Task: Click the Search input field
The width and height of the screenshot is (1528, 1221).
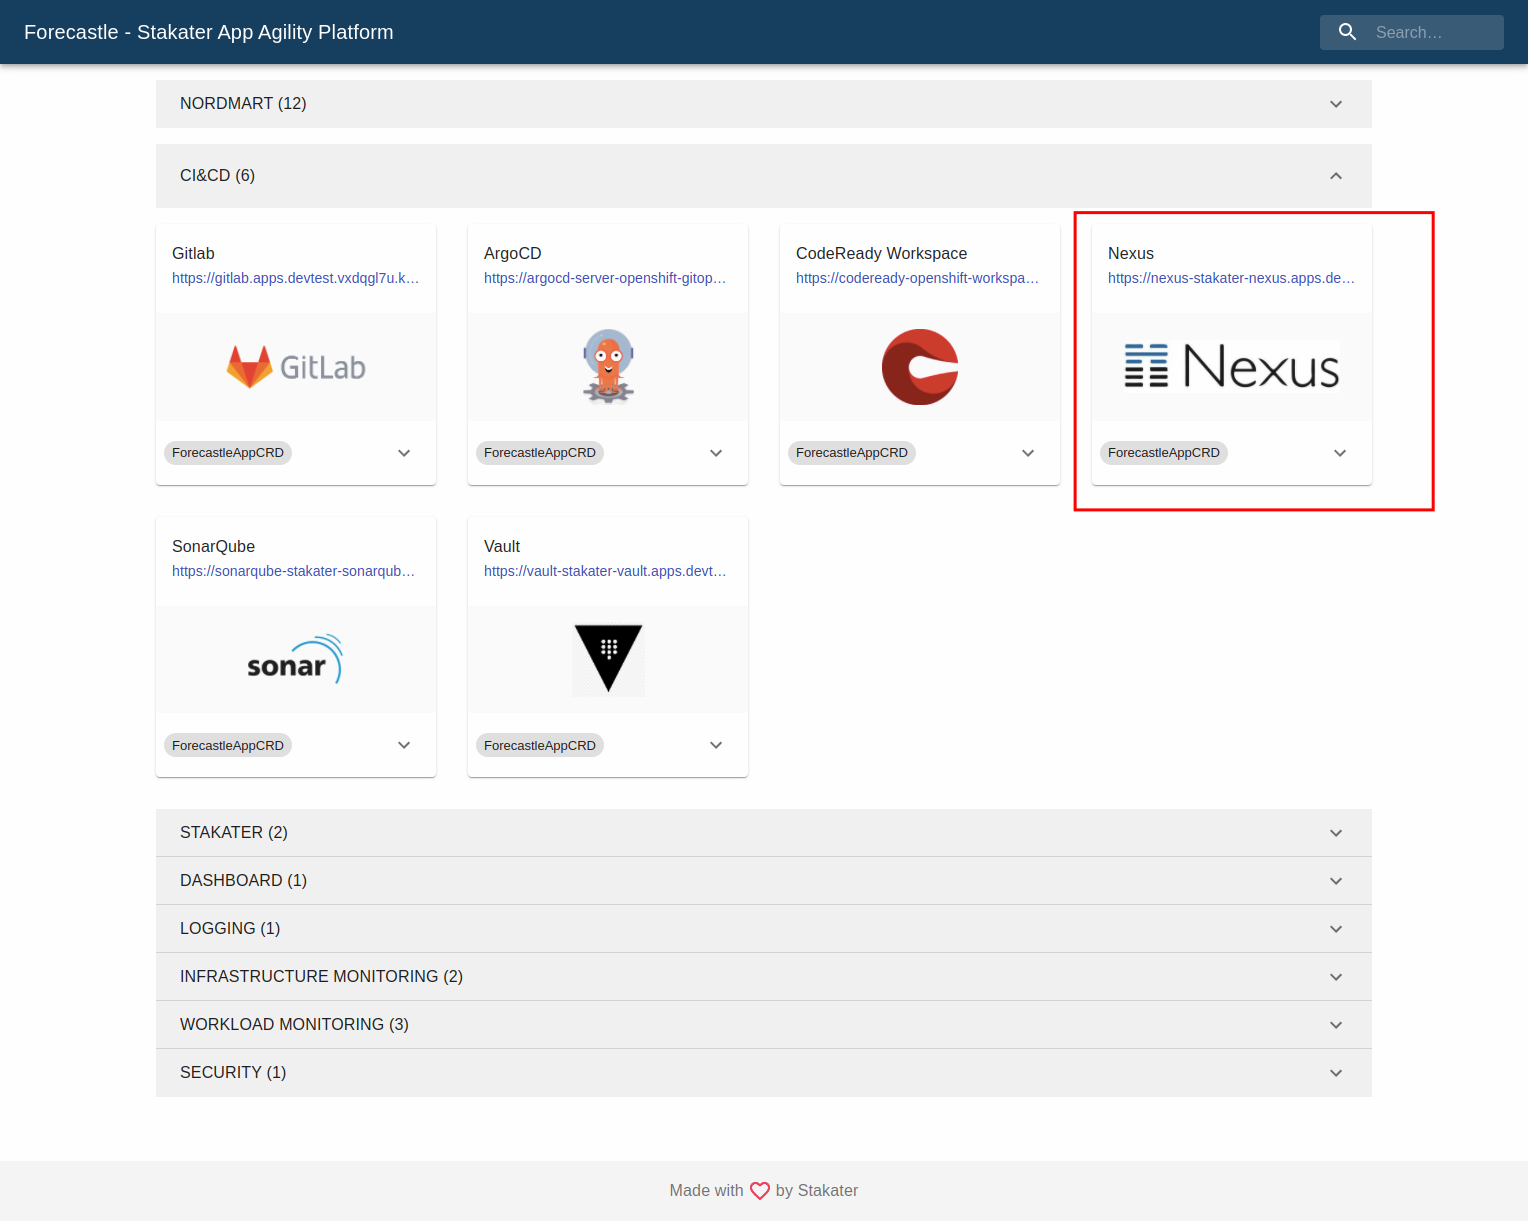Action: 1432,32
